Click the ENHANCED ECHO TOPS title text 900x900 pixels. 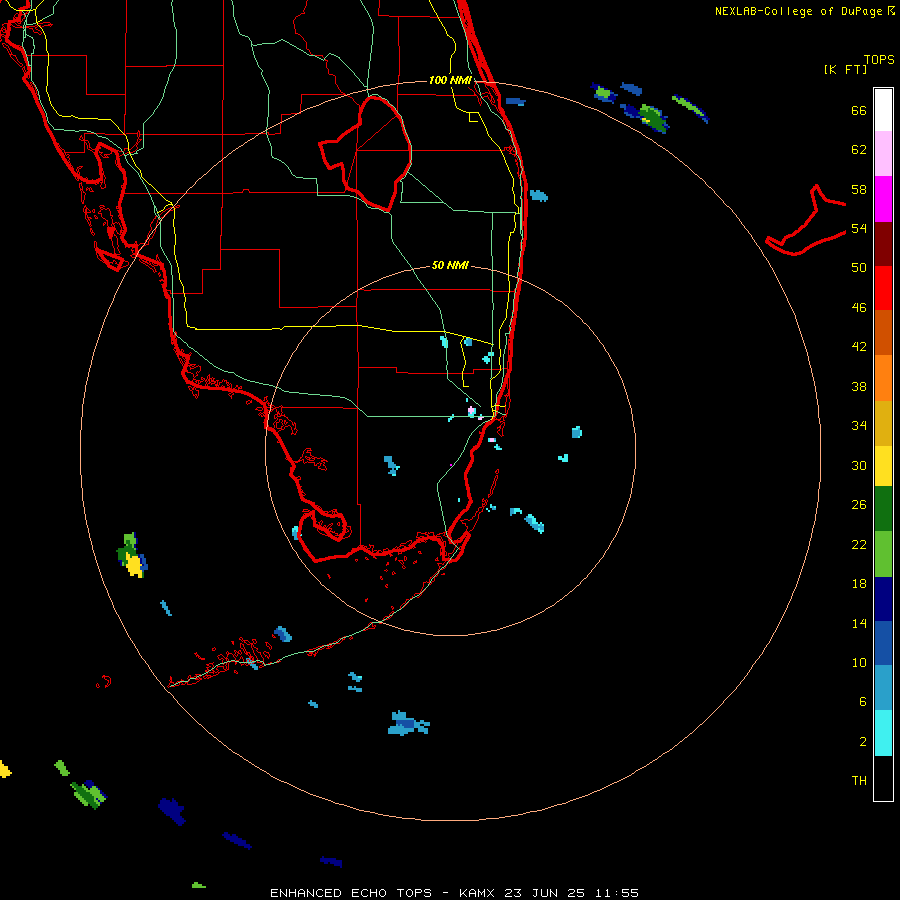351,893
